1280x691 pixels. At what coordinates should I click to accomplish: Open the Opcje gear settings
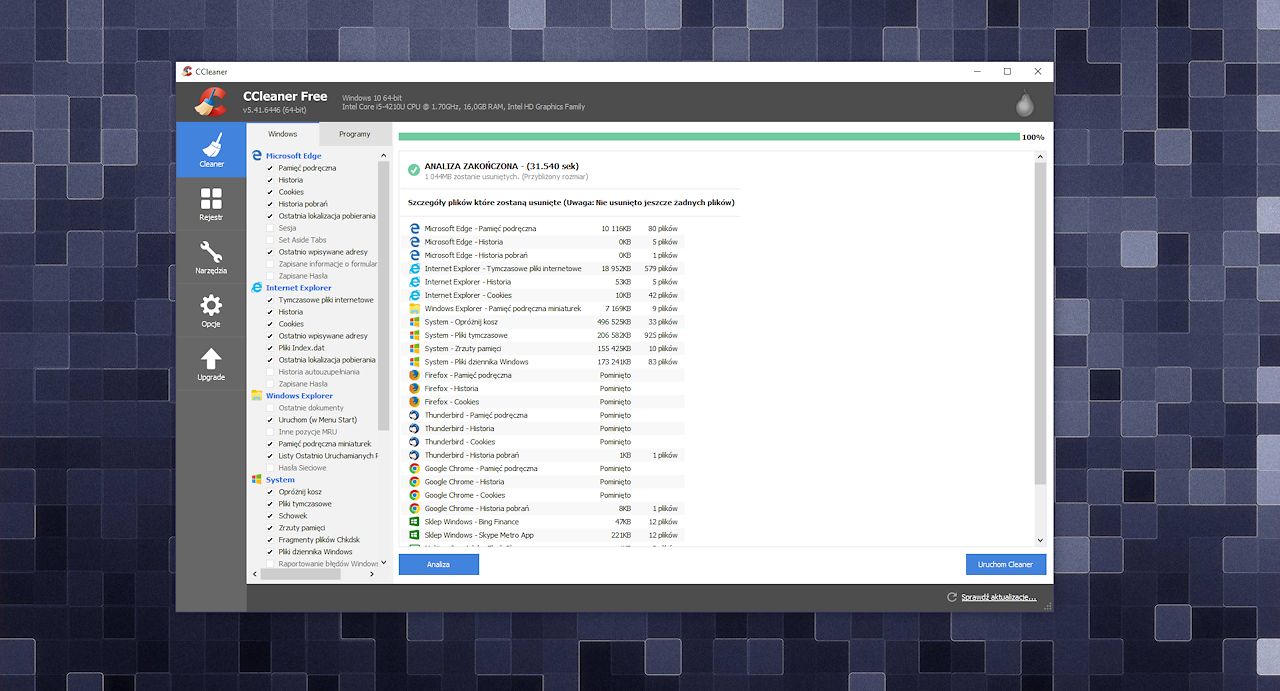coord(211,310)
